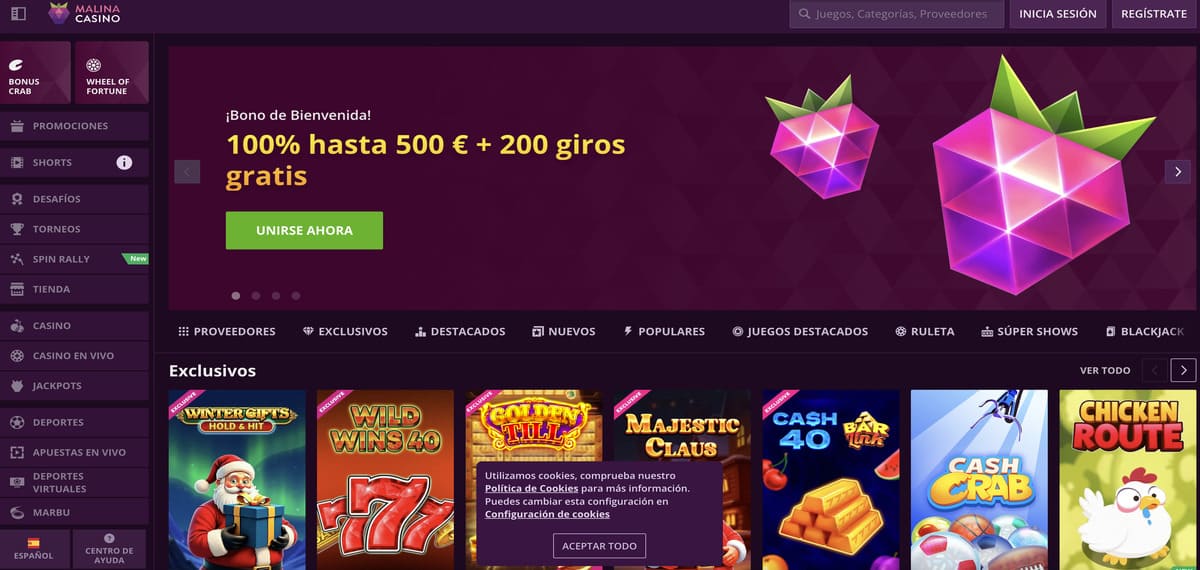This screenshot has width=1200, height=570.
Task: Open Torneos from the sidebar
Action: click(75, 229)
